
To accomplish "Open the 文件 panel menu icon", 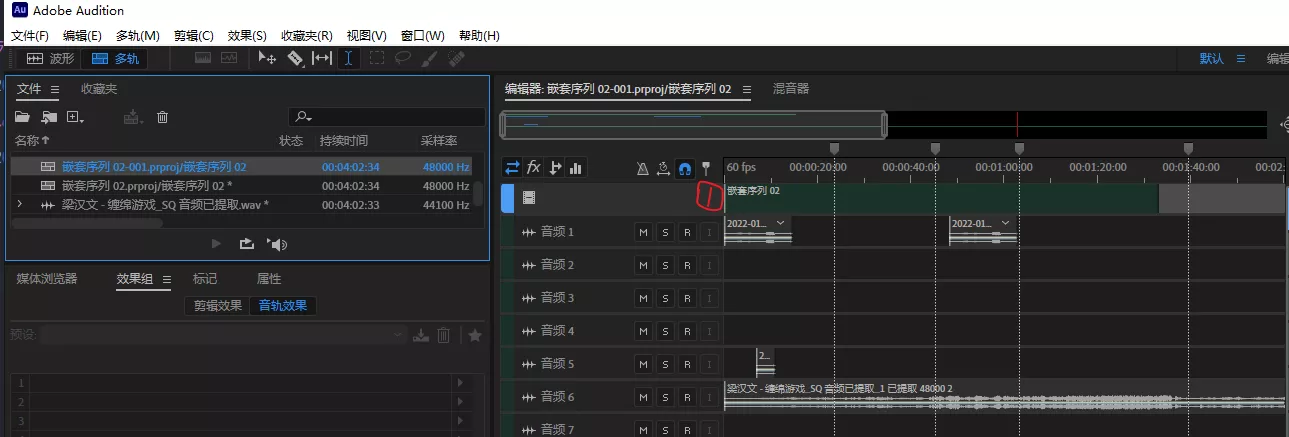I will click(x=55, y=89).
